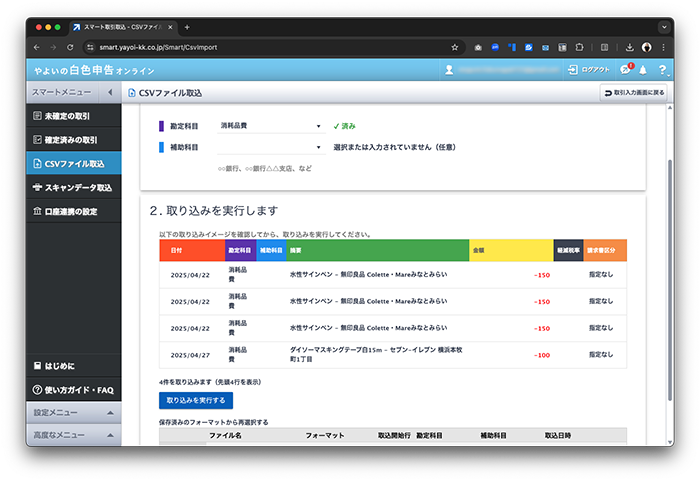Bookmark this page with the star icon
This screenshot has height=481, width=700.
[454, 47]
